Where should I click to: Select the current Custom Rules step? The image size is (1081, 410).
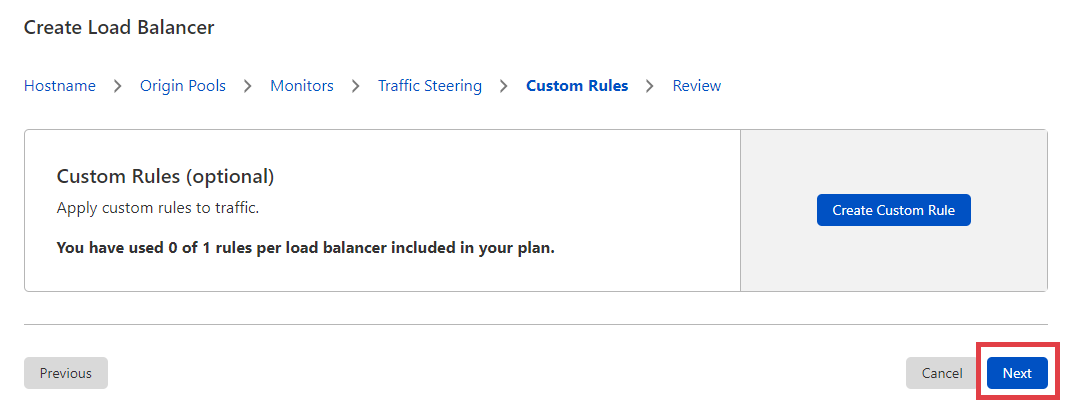(577, 86)
